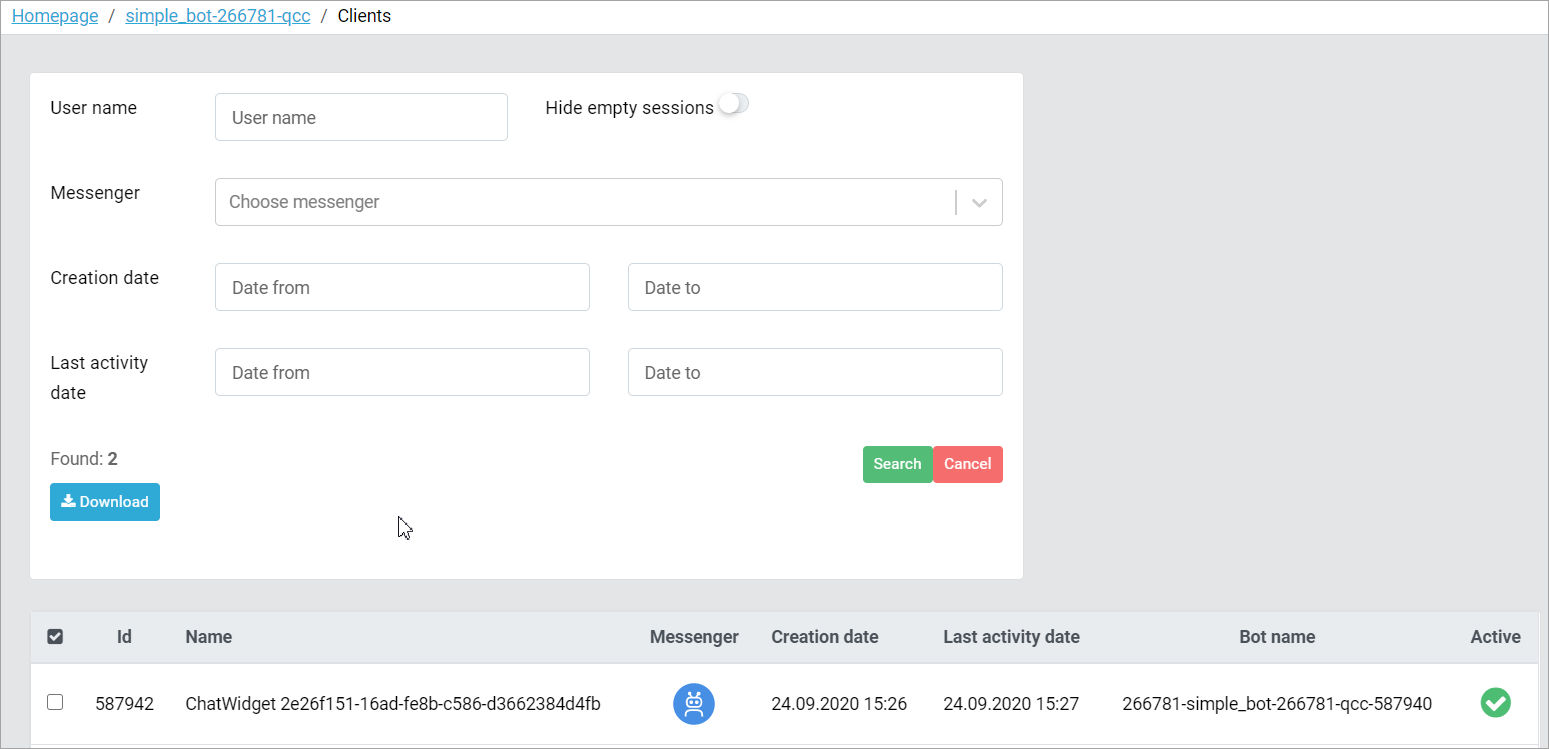
Task: Click the green active checkmark icon
Action: pos(1495,703)
